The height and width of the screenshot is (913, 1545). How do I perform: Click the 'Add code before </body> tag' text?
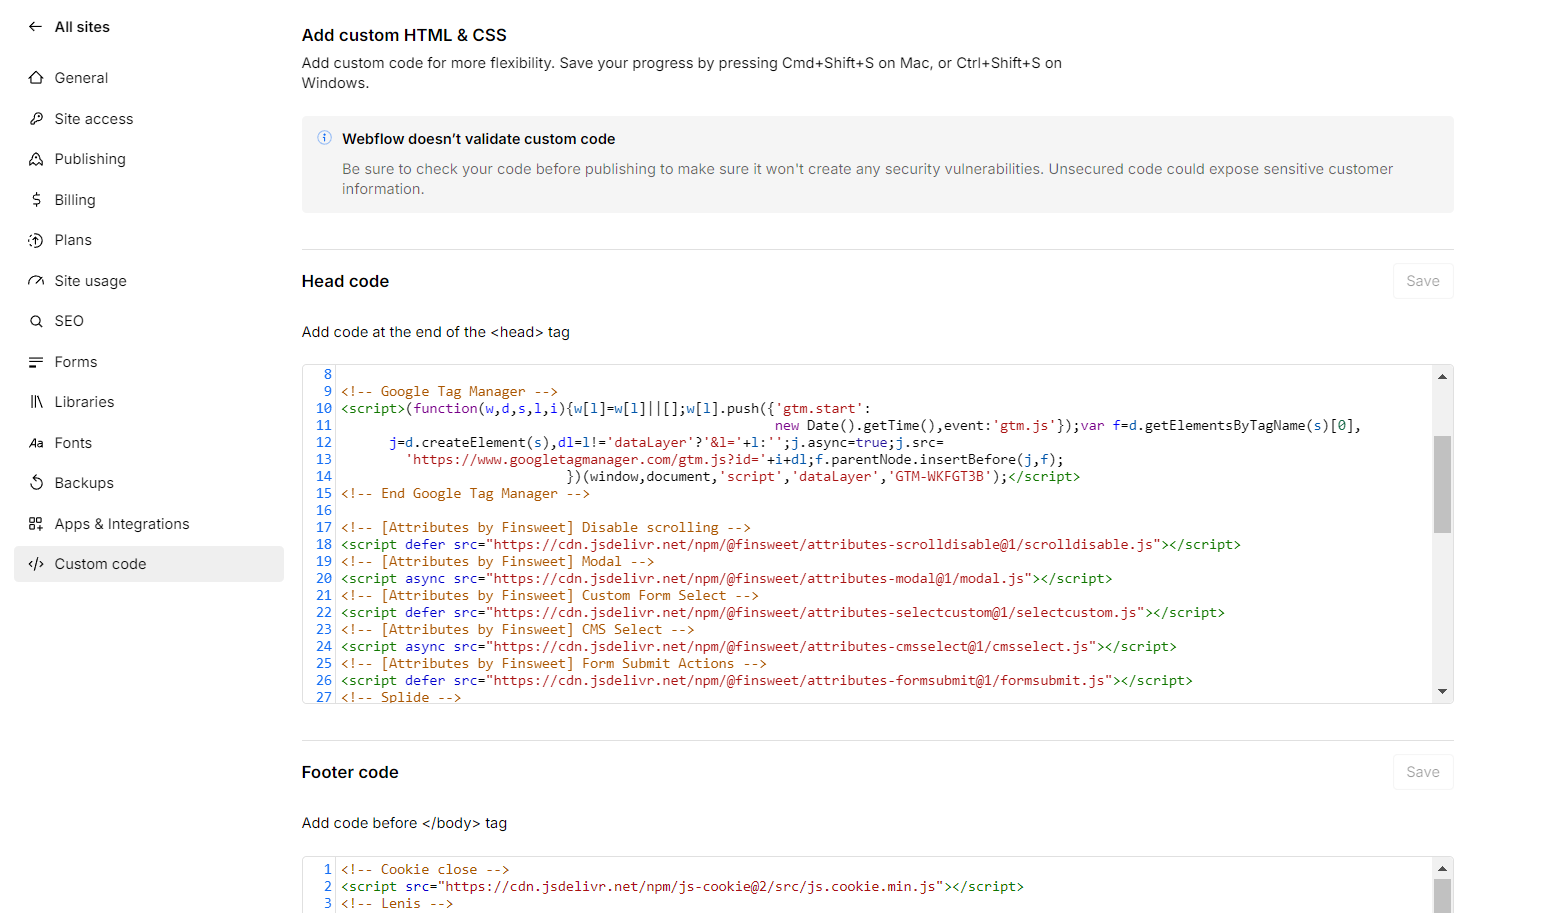[404, 823]
